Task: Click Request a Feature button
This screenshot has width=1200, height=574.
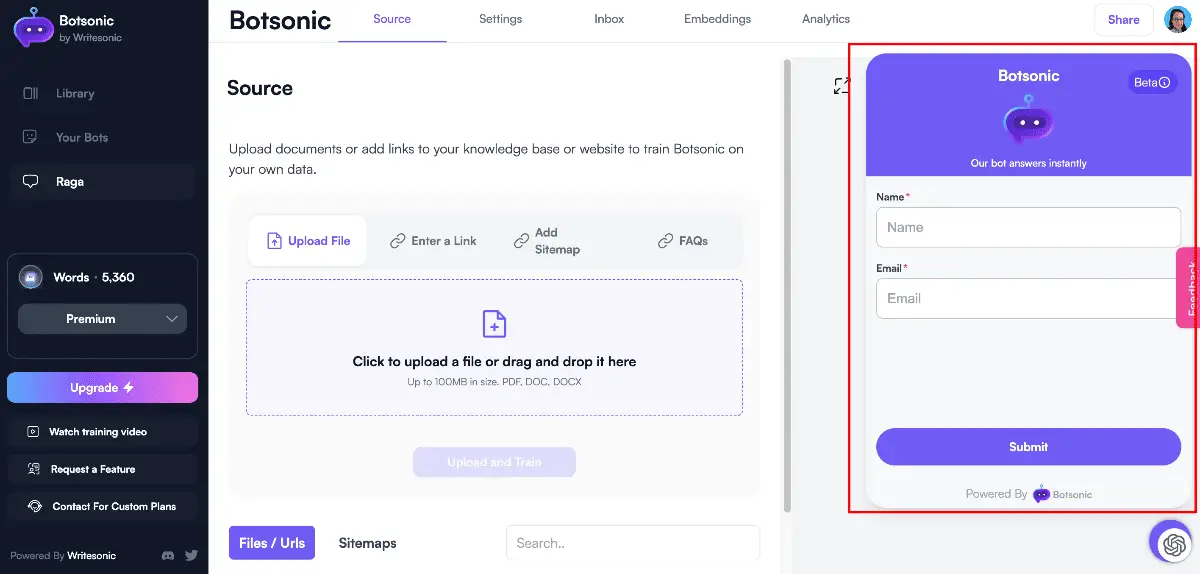Action: tap(102, 469)
